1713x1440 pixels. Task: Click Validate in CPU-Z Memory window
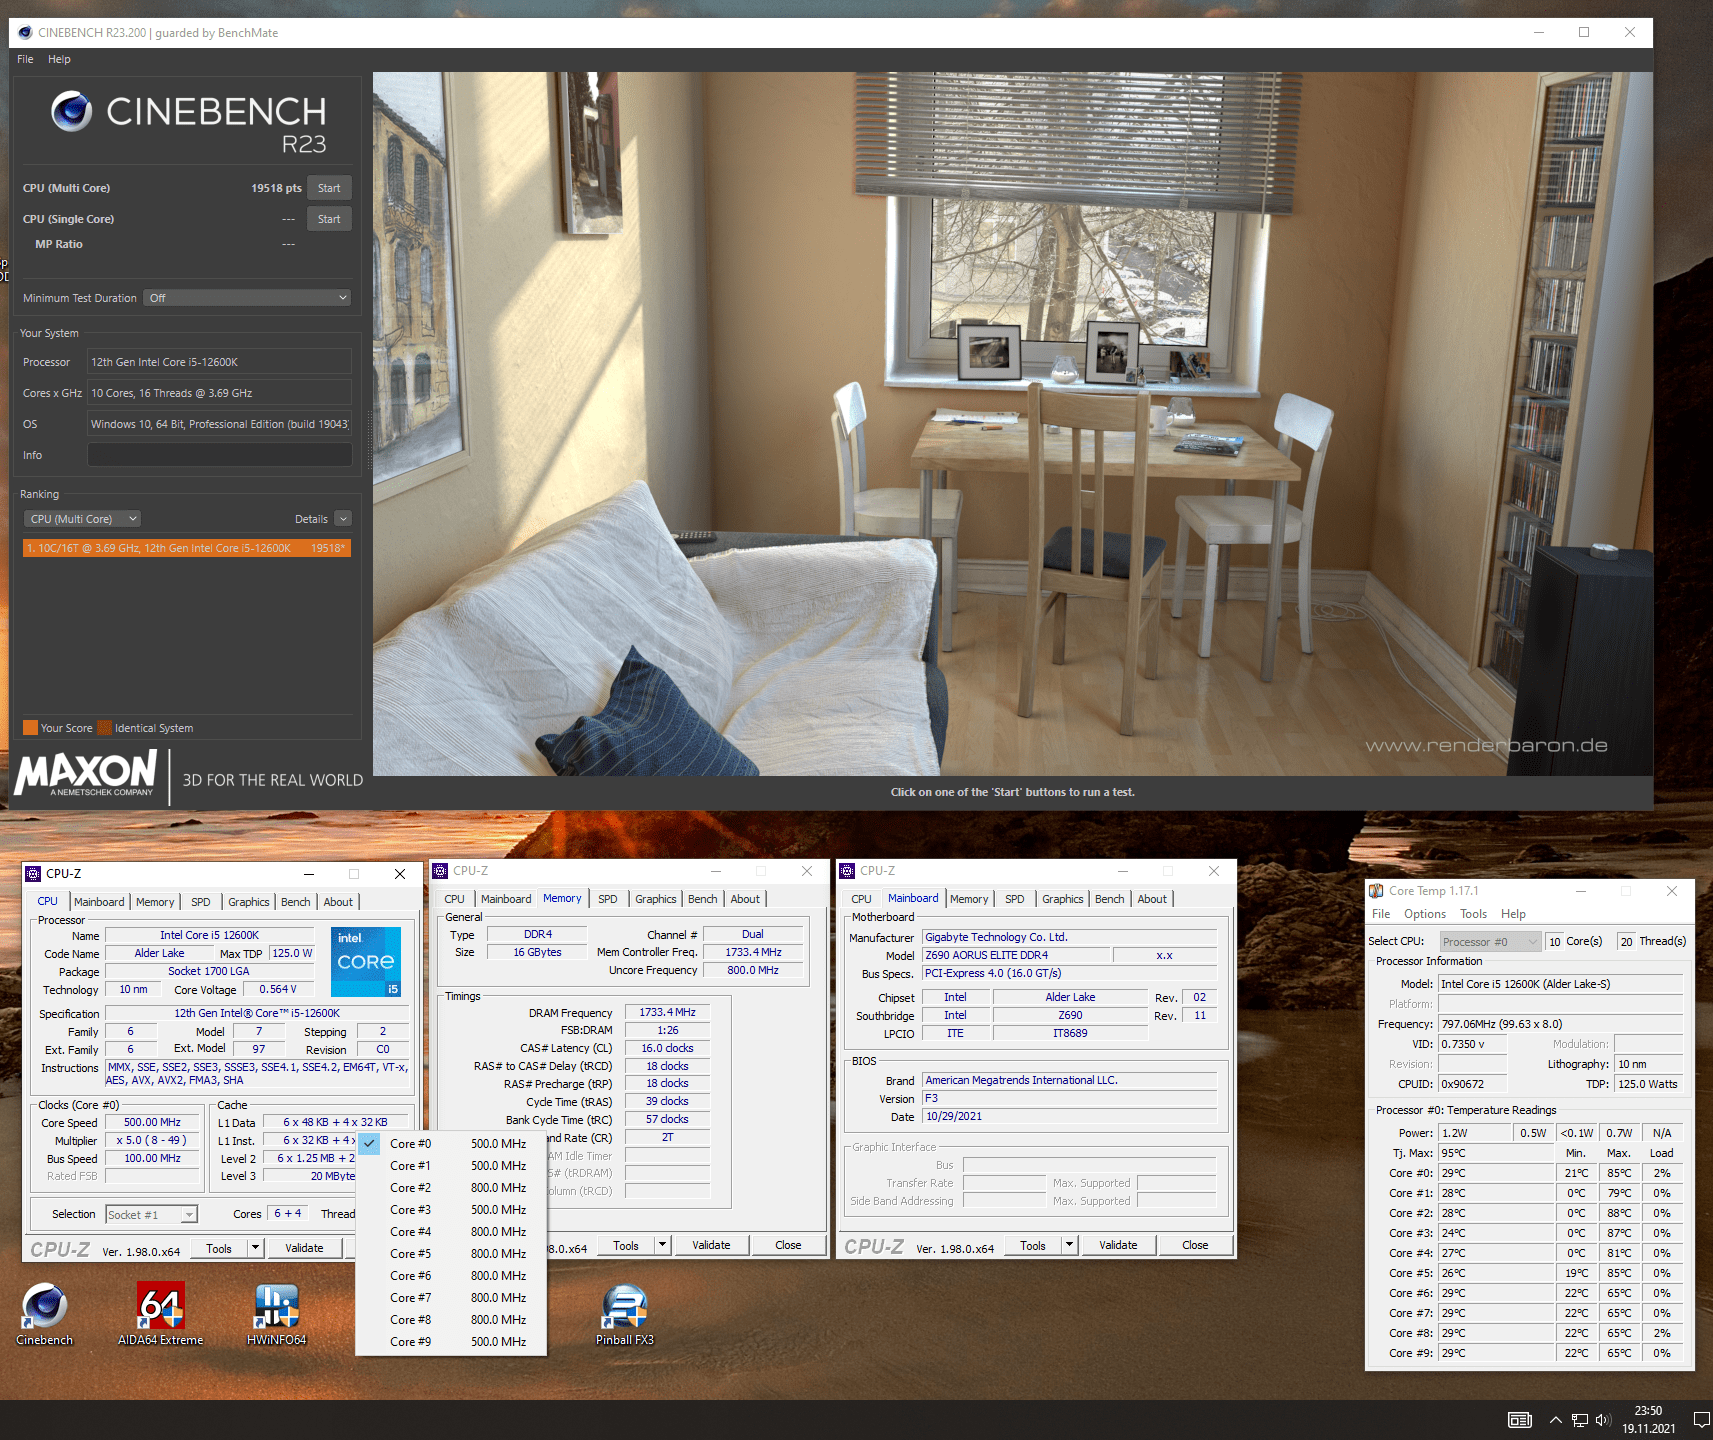[711, 1245]
